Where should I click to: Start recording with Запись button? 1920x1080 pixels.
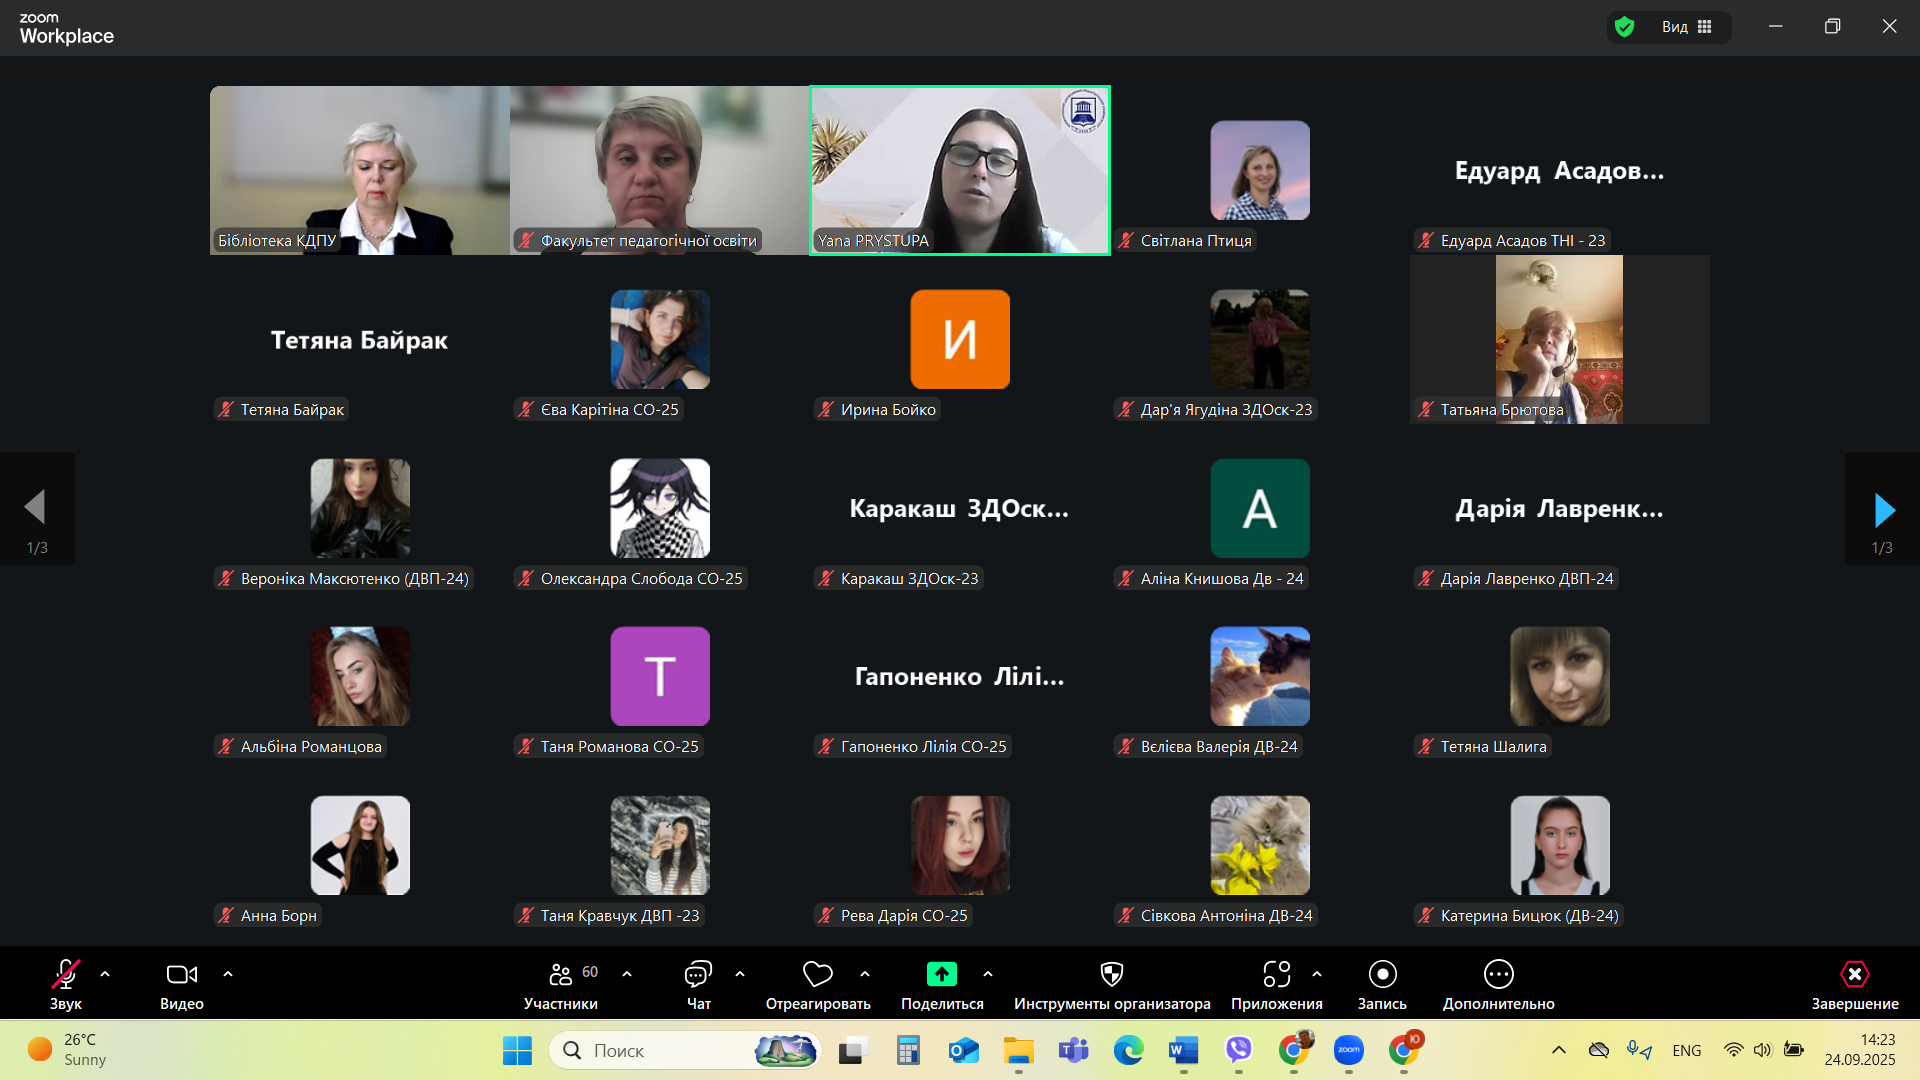(x=1382, y=974)
